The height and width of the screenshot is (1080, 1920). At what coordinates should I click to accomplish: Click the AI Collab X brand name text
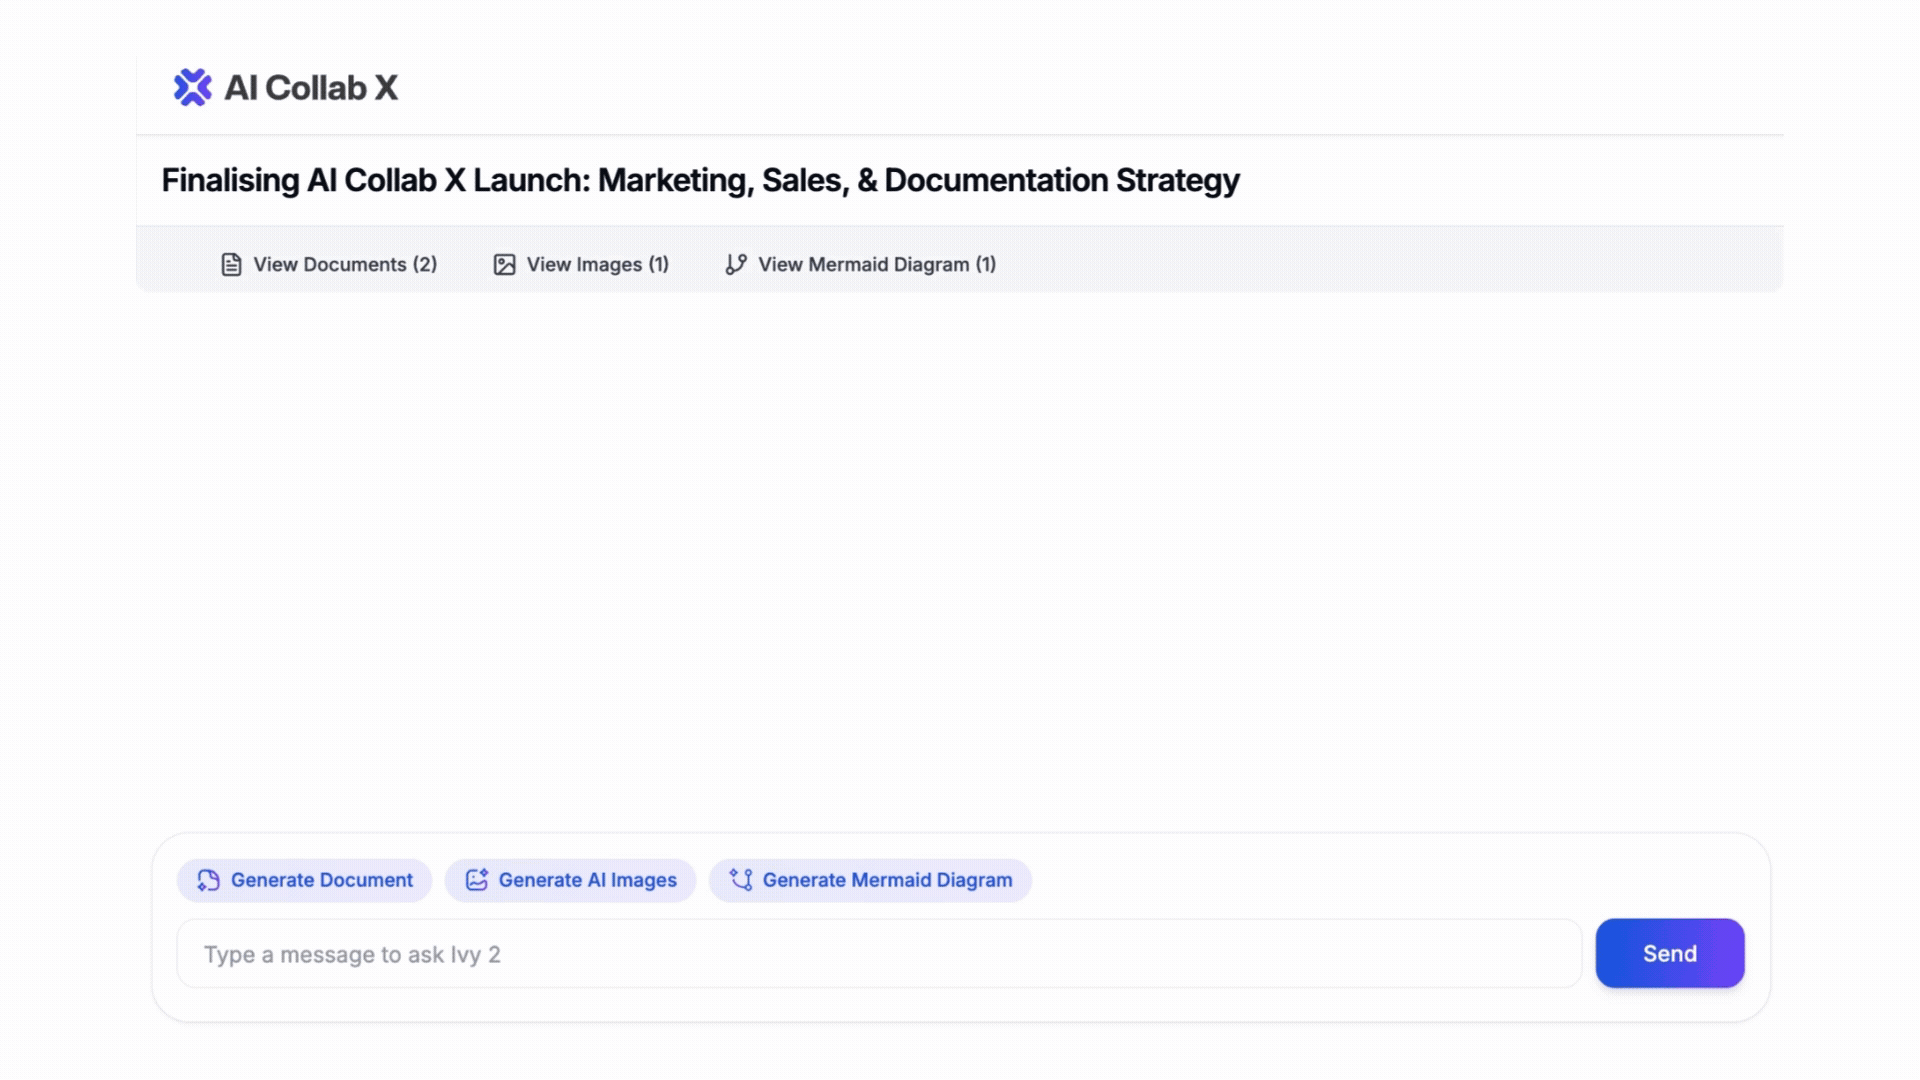(310, 88)
